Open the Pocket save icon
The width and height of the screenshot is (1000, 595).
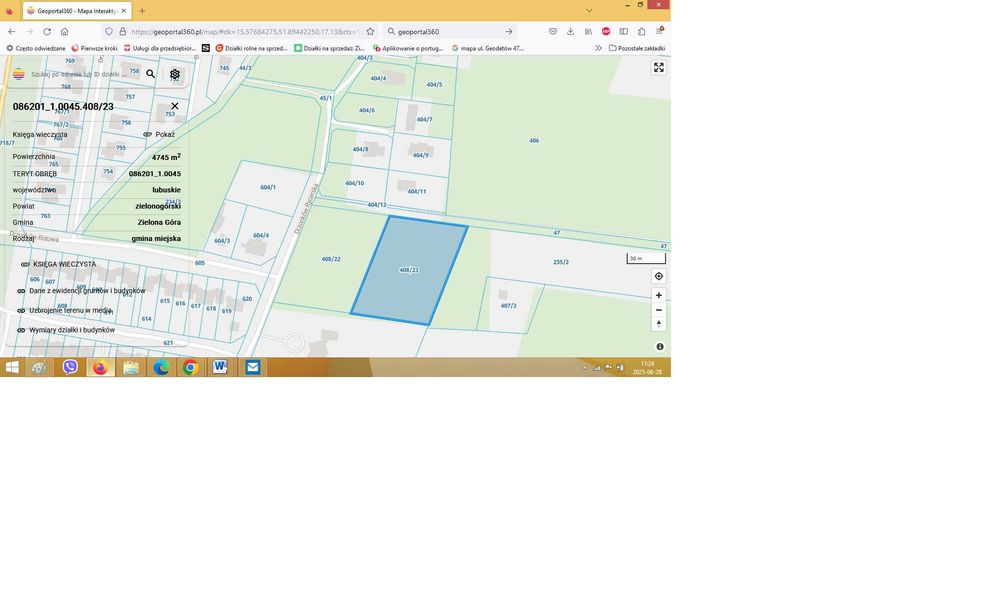point(553,31)
